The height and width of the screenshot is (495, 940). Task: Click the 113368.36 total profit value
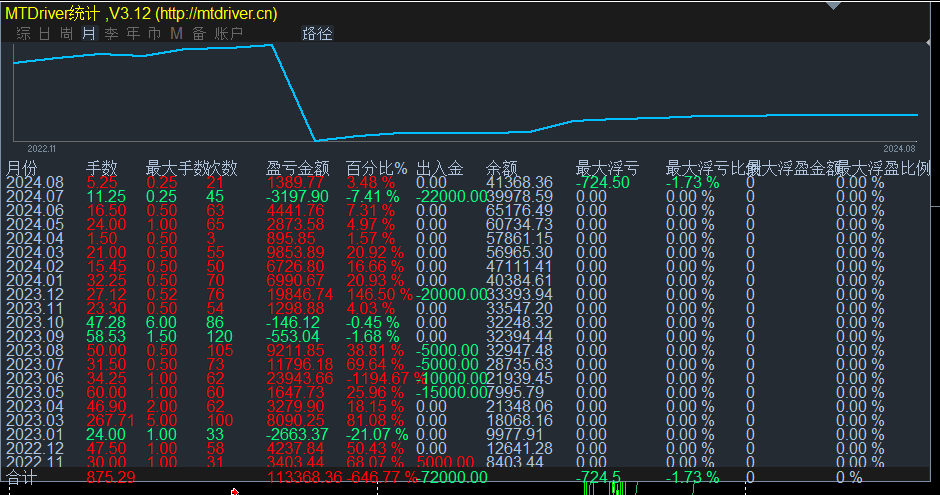[x=305, y=478]
